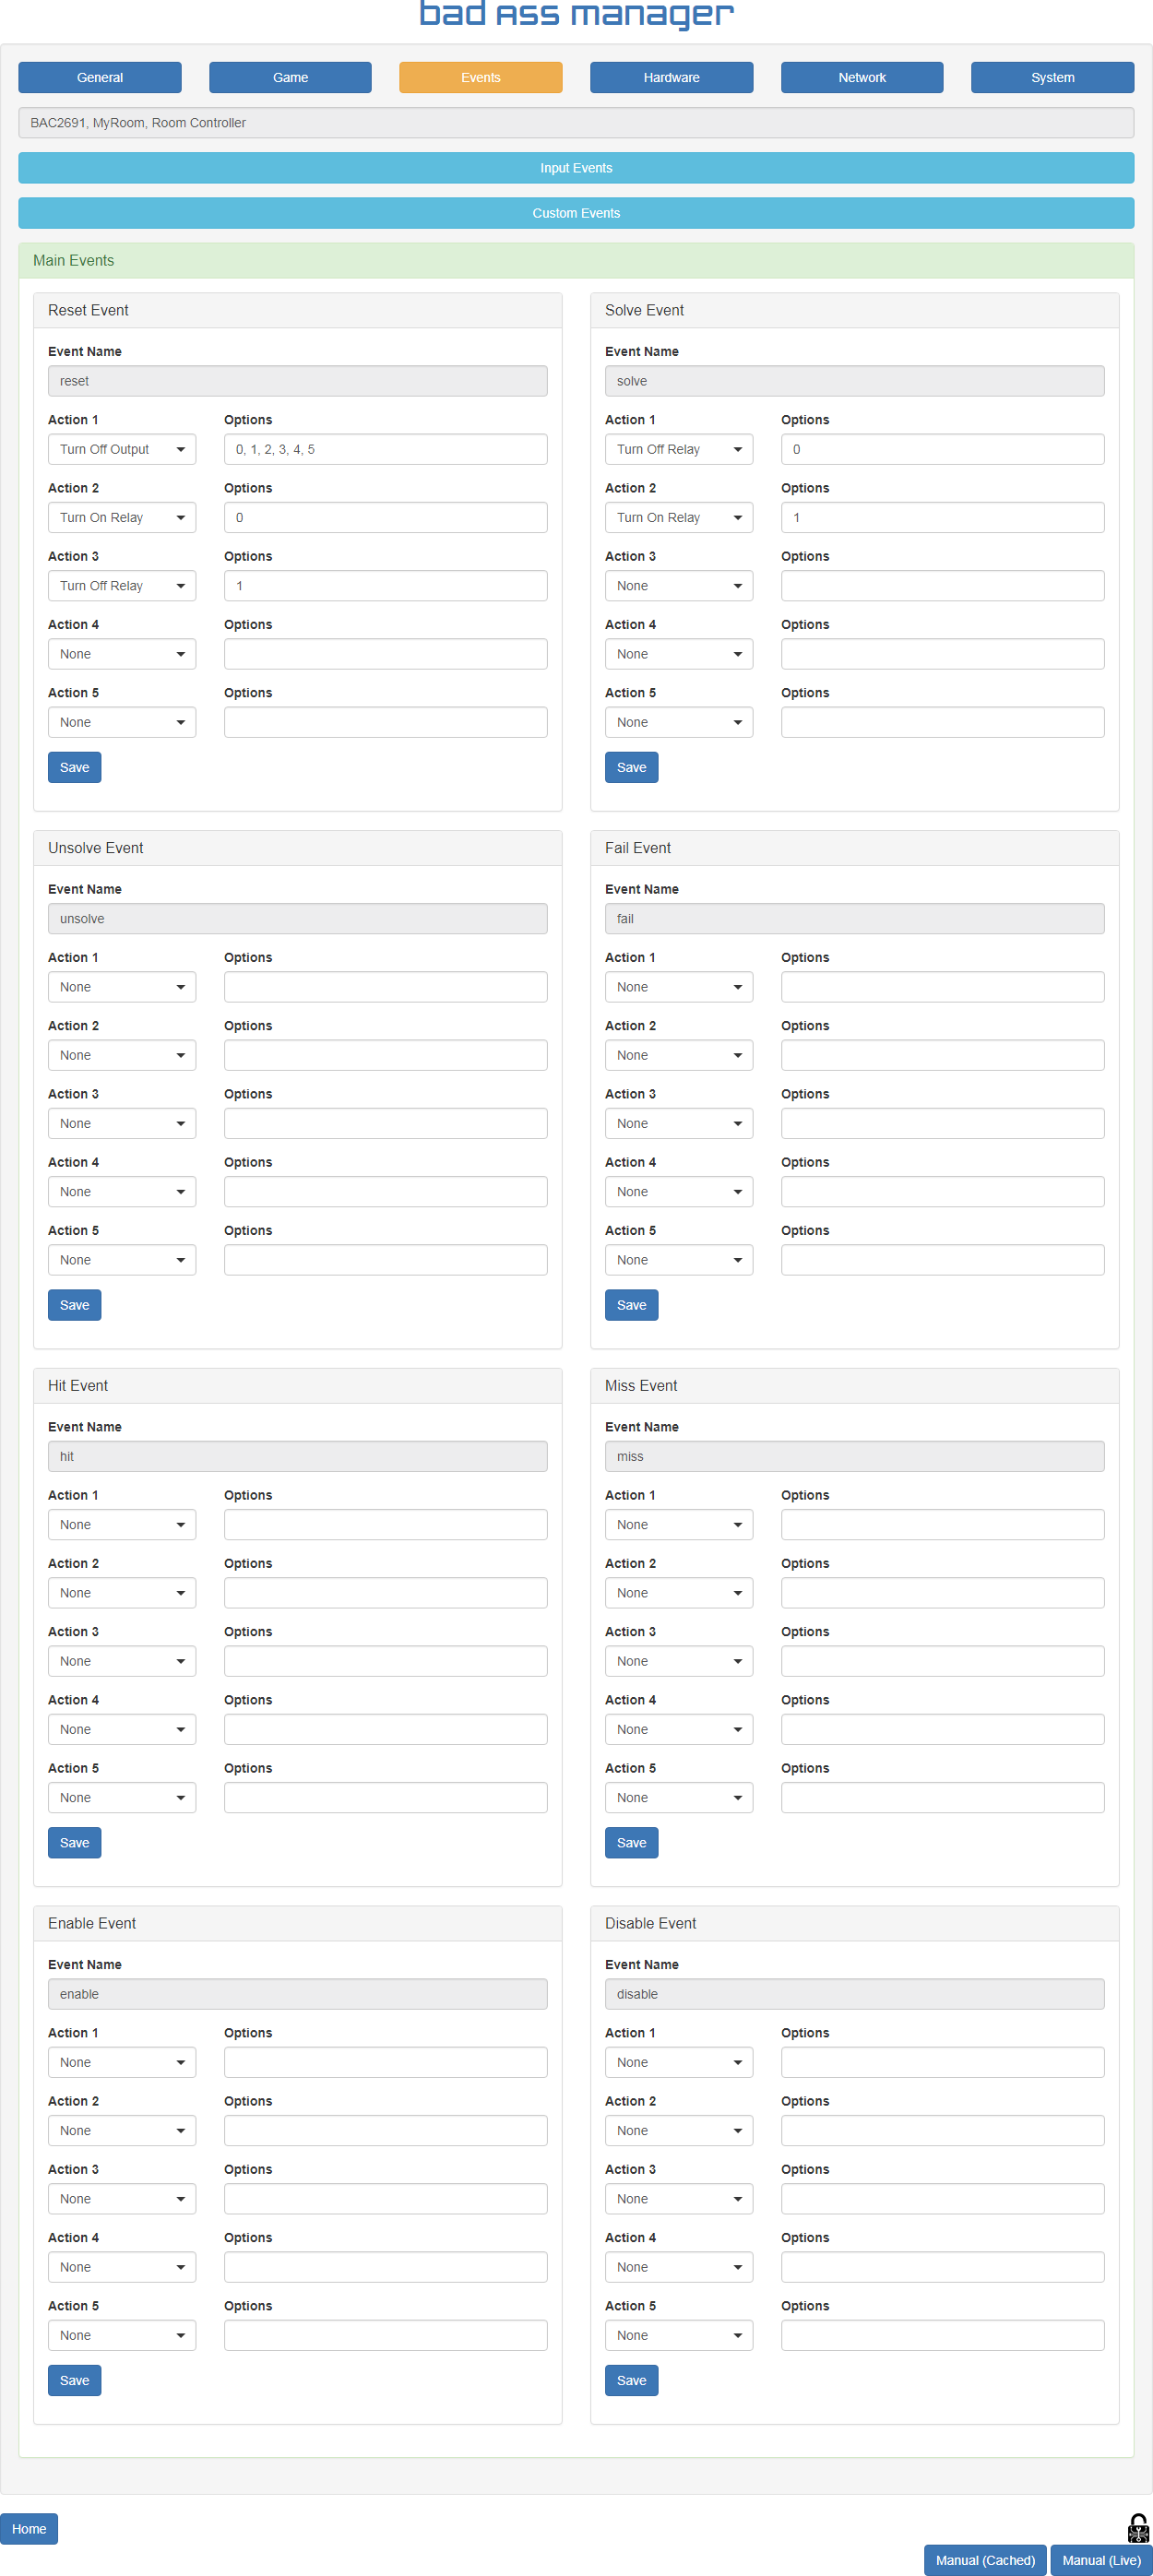
Task: Open Reset Event Action 2 Turn On Relay dropdown
Action: (x=122, y=517)
